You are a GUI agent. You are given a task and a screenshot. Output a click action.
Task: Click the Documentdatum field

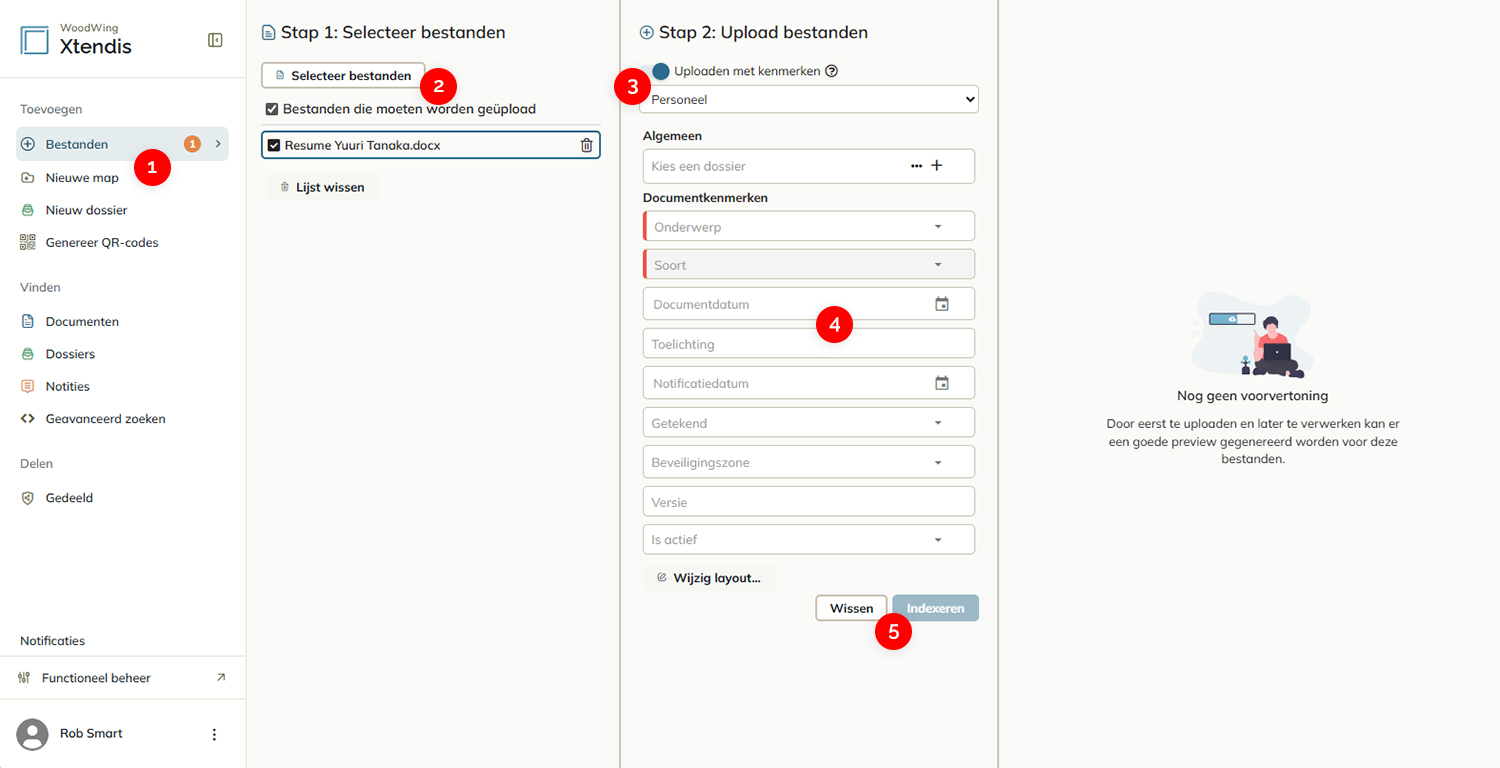[x=809, y=304]
